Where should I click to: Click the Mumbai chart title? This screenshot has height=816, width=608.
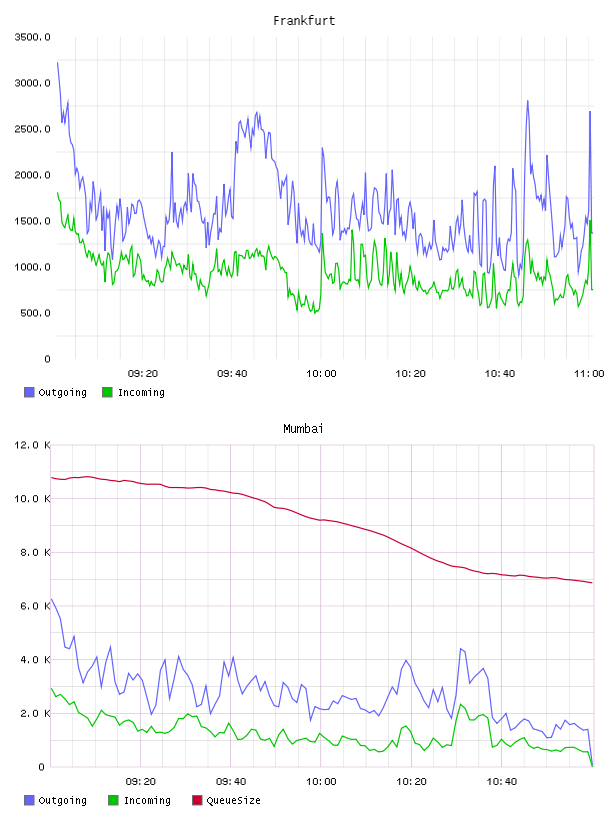pos(303,429)
